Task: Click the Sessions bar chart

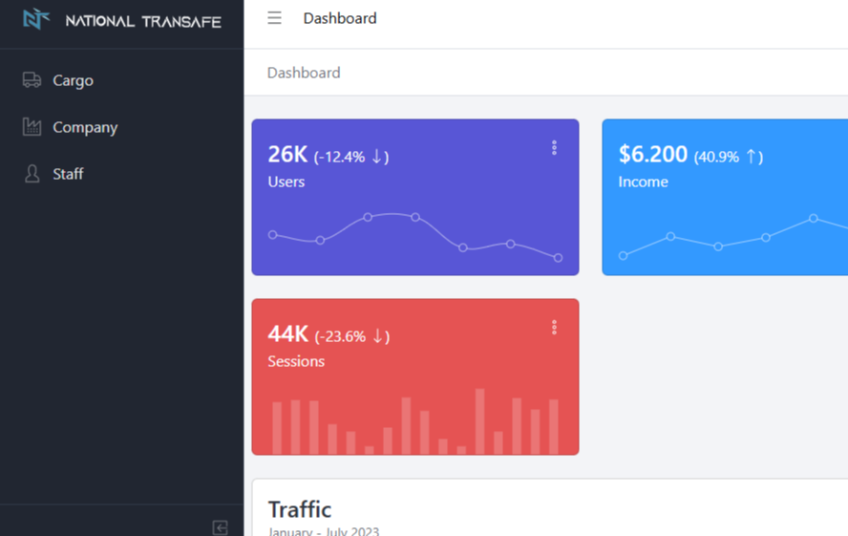Action: pos(415,421)
